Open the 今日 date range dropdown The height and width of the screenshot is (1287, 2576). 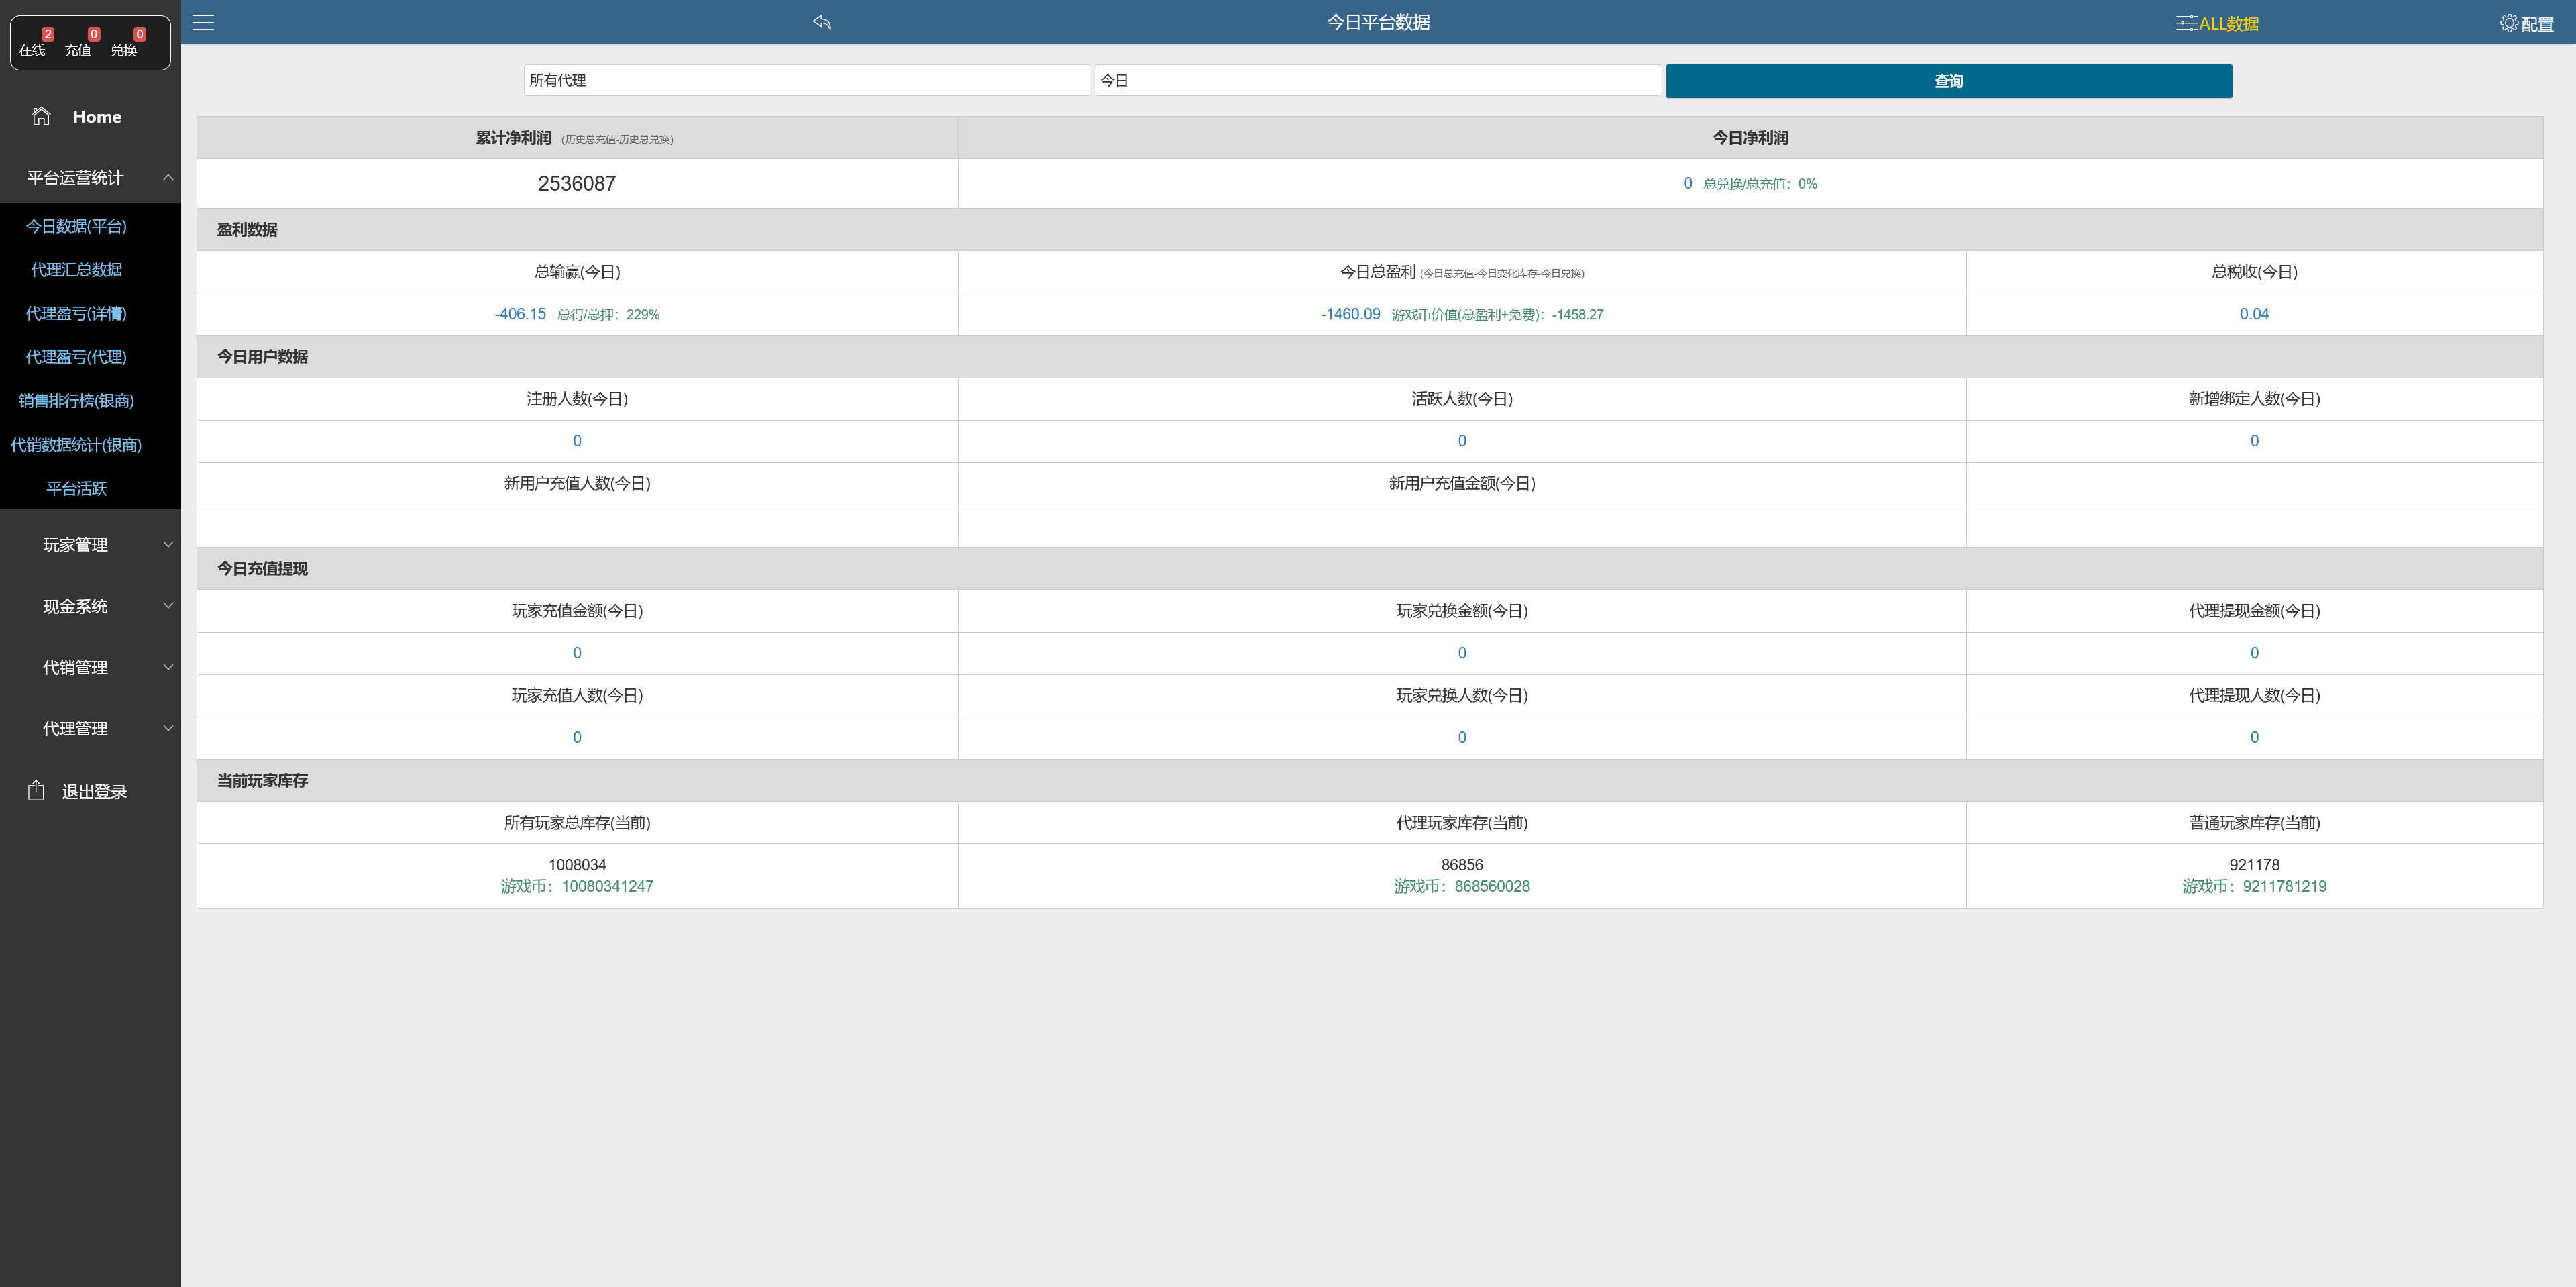coord(1377,80)
